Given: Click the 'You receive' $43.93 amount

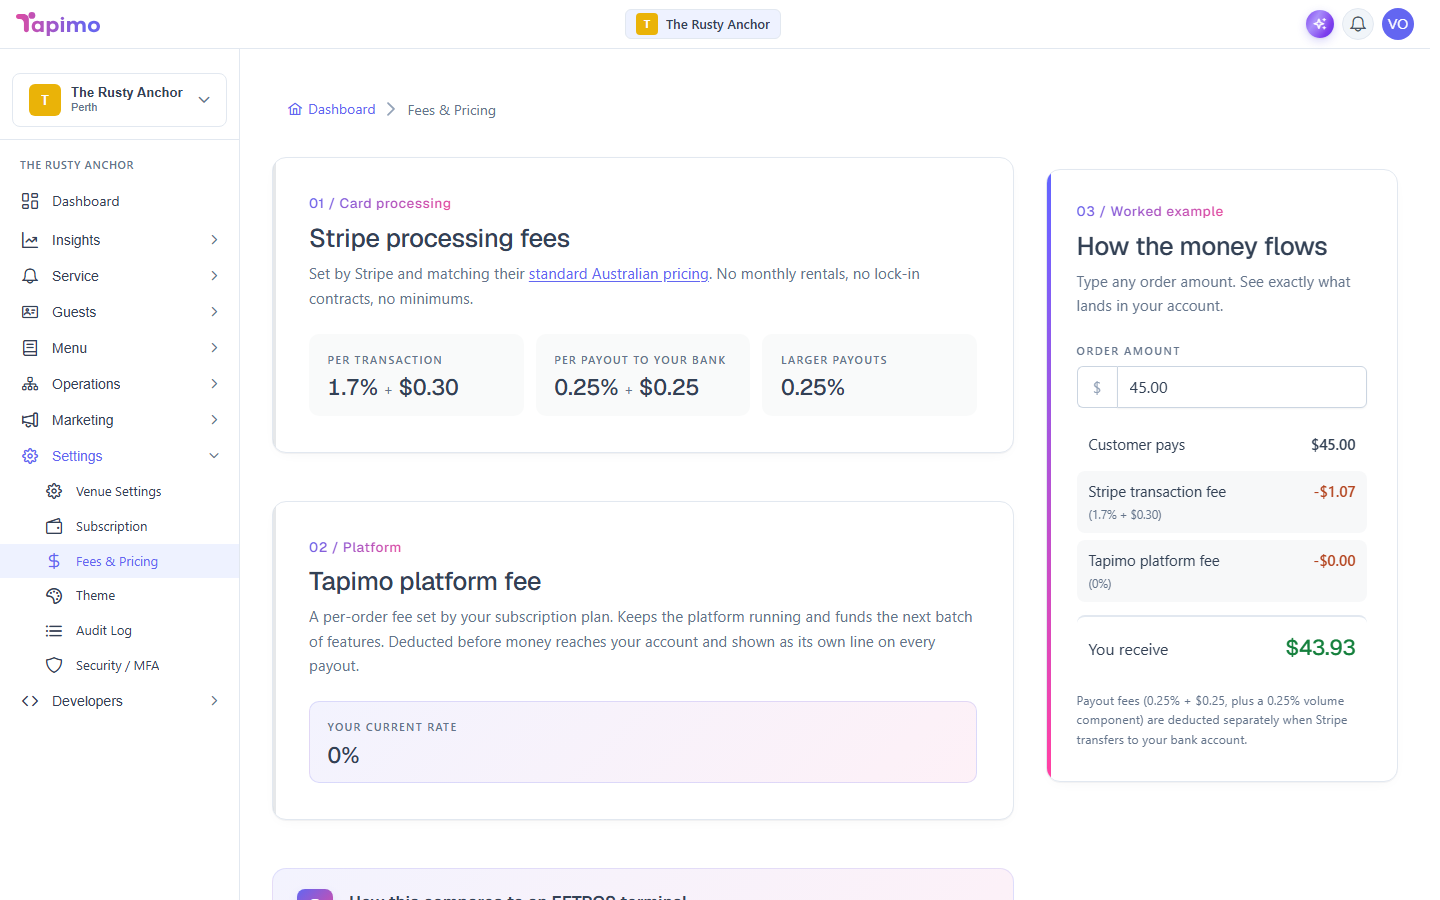Looking at the screenshot, I should pyautogui.click(x=1320, y=648).
